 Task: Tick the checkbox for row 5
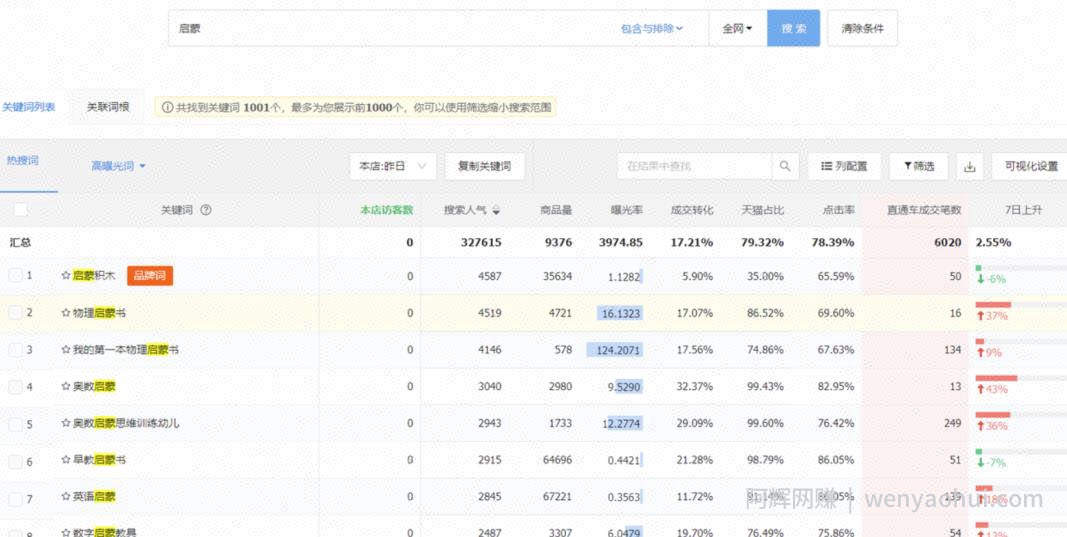(x=15, y=424)
